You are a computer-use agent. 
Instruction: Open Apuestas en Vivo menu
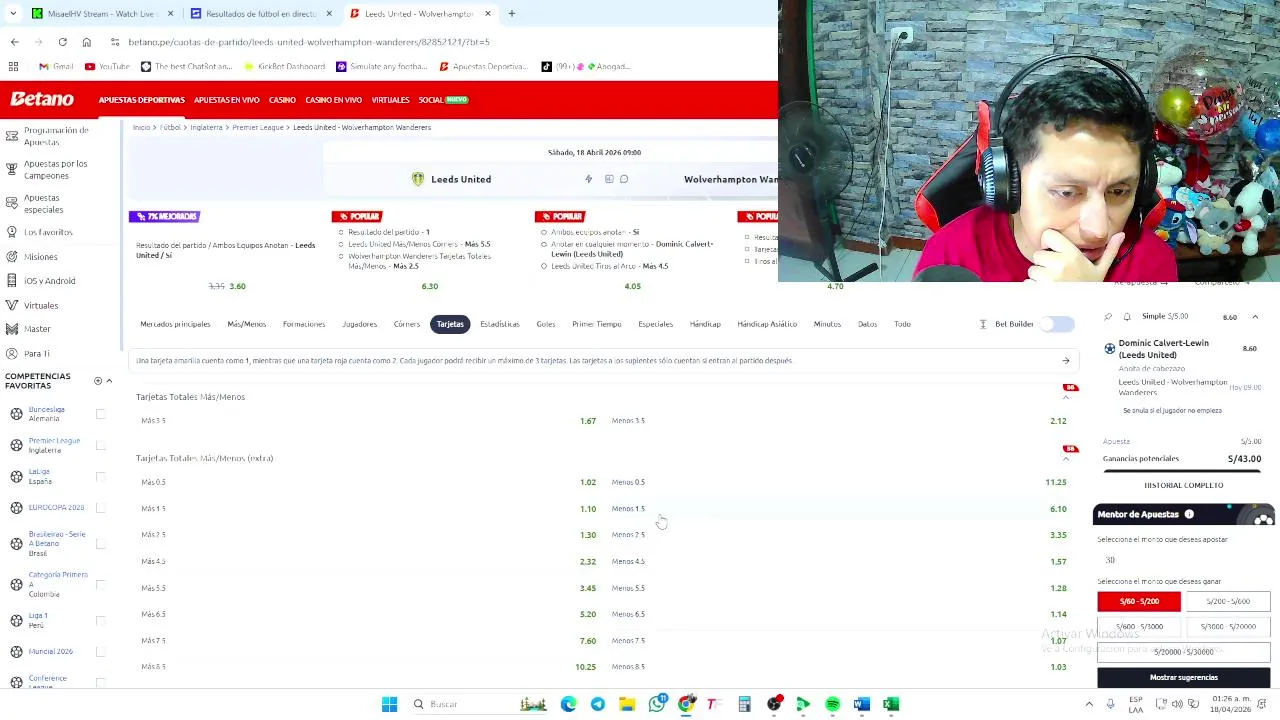(x=226, y=100)
